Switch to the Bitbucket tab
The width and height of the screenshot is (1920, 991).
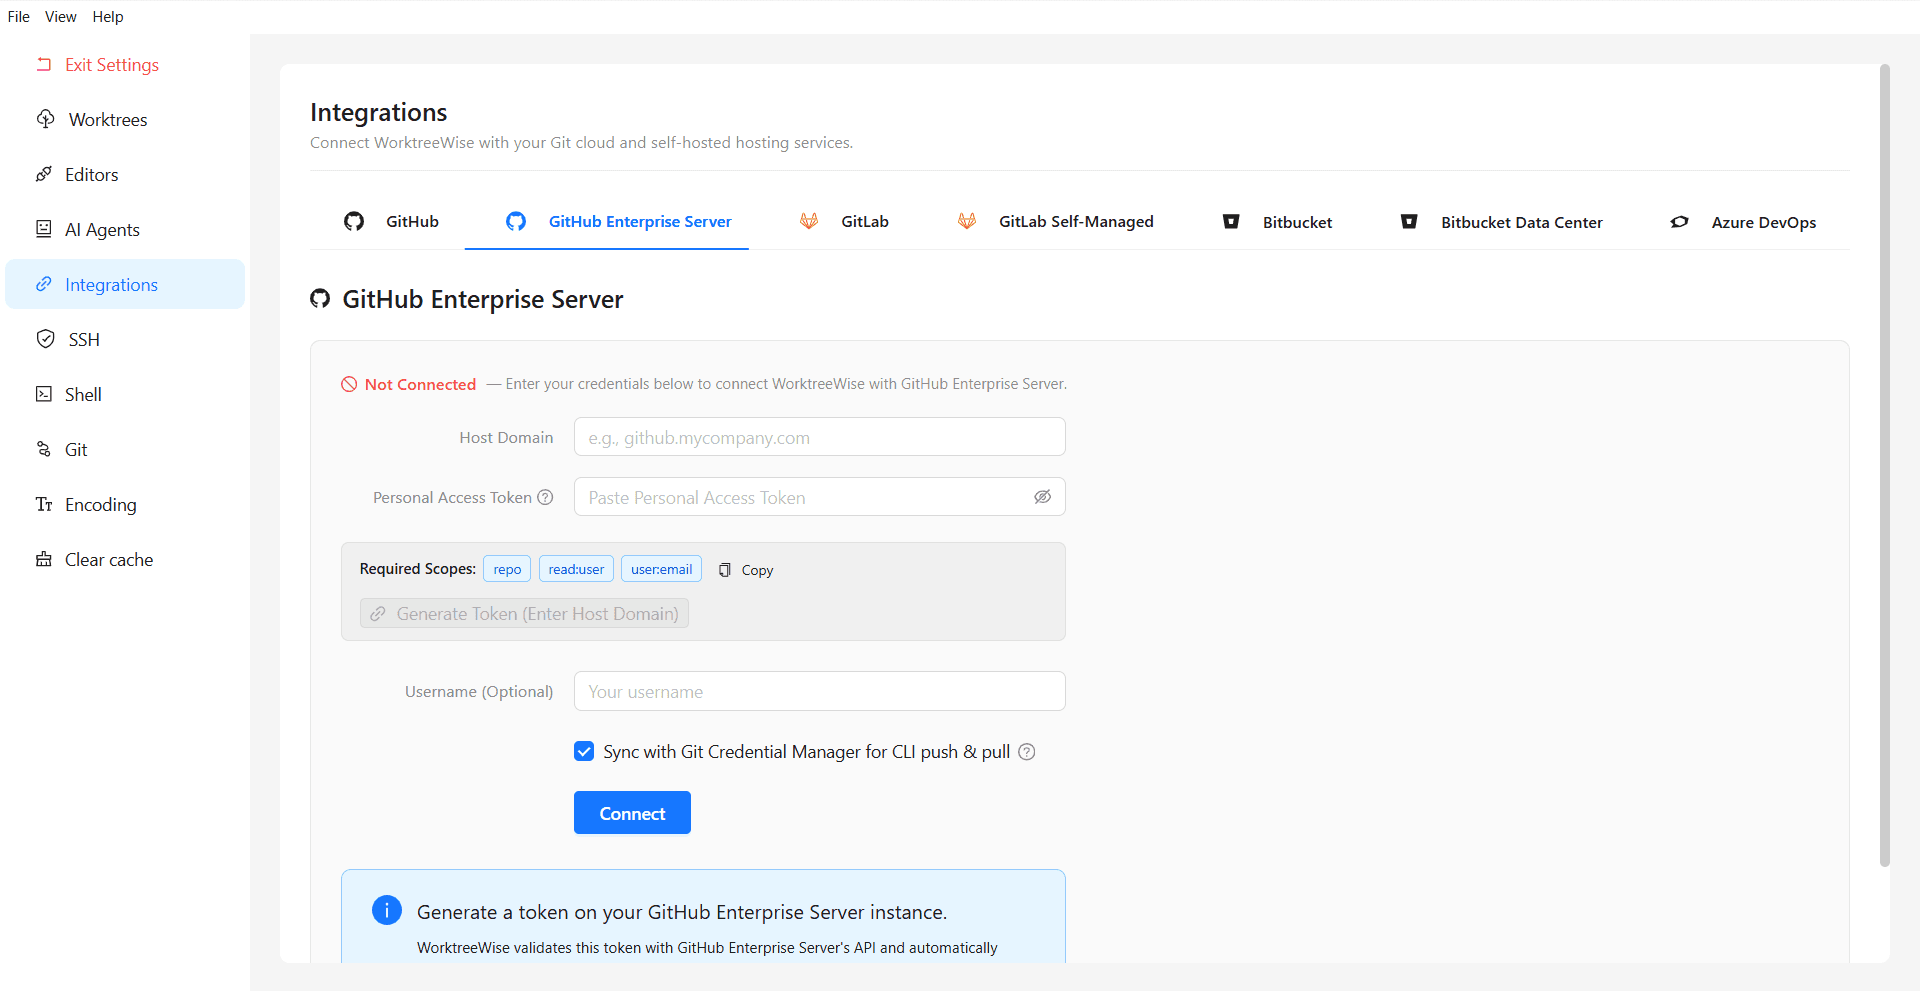[x=1277, y=222]
